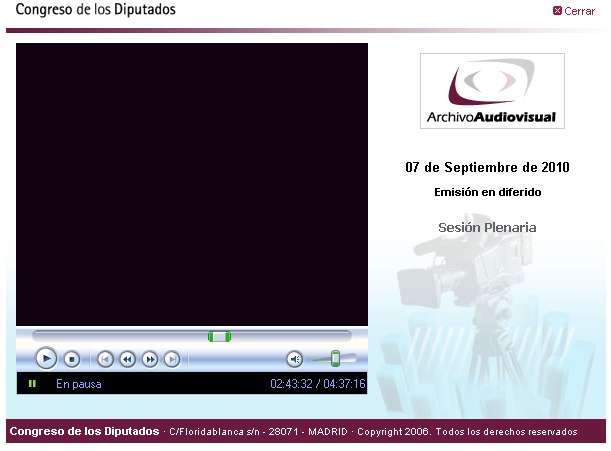Click the volume slider handle

tap(336, 359)
